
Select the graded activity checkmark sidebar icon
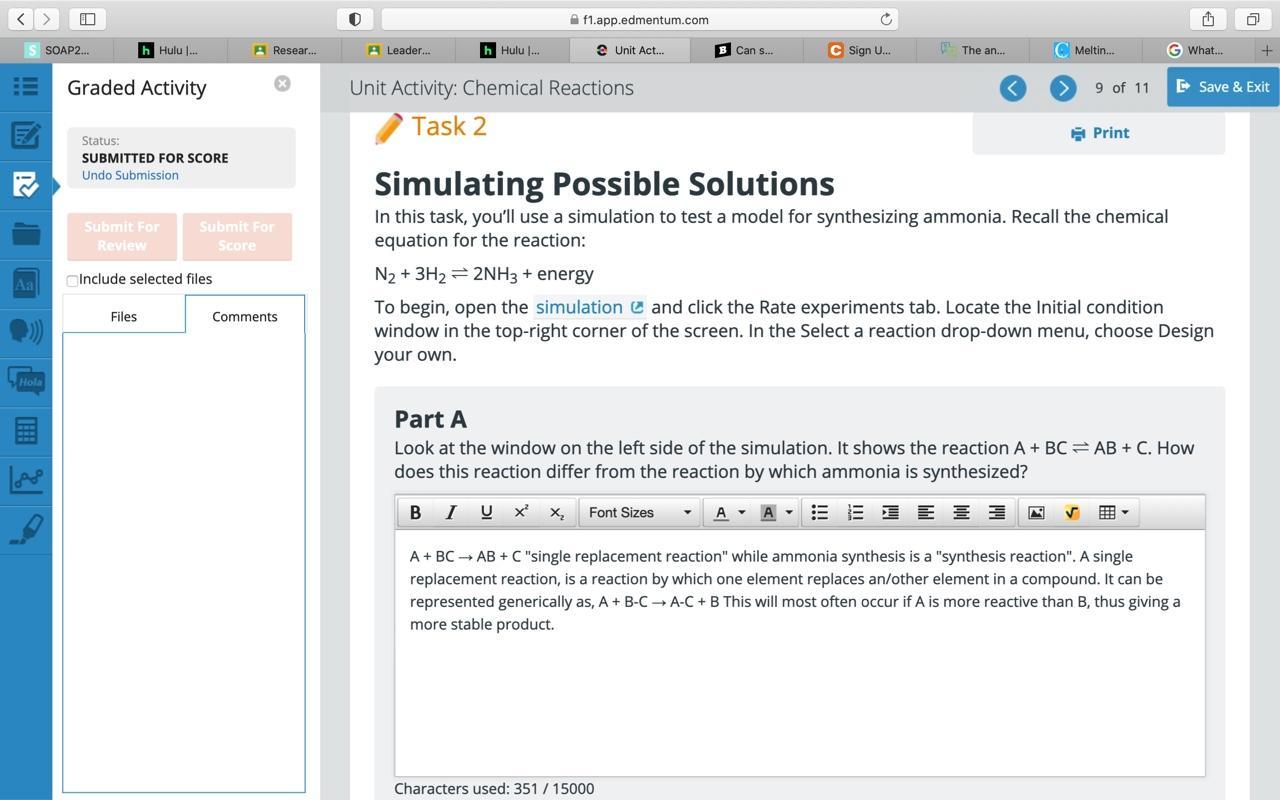[x=26, y=185]
